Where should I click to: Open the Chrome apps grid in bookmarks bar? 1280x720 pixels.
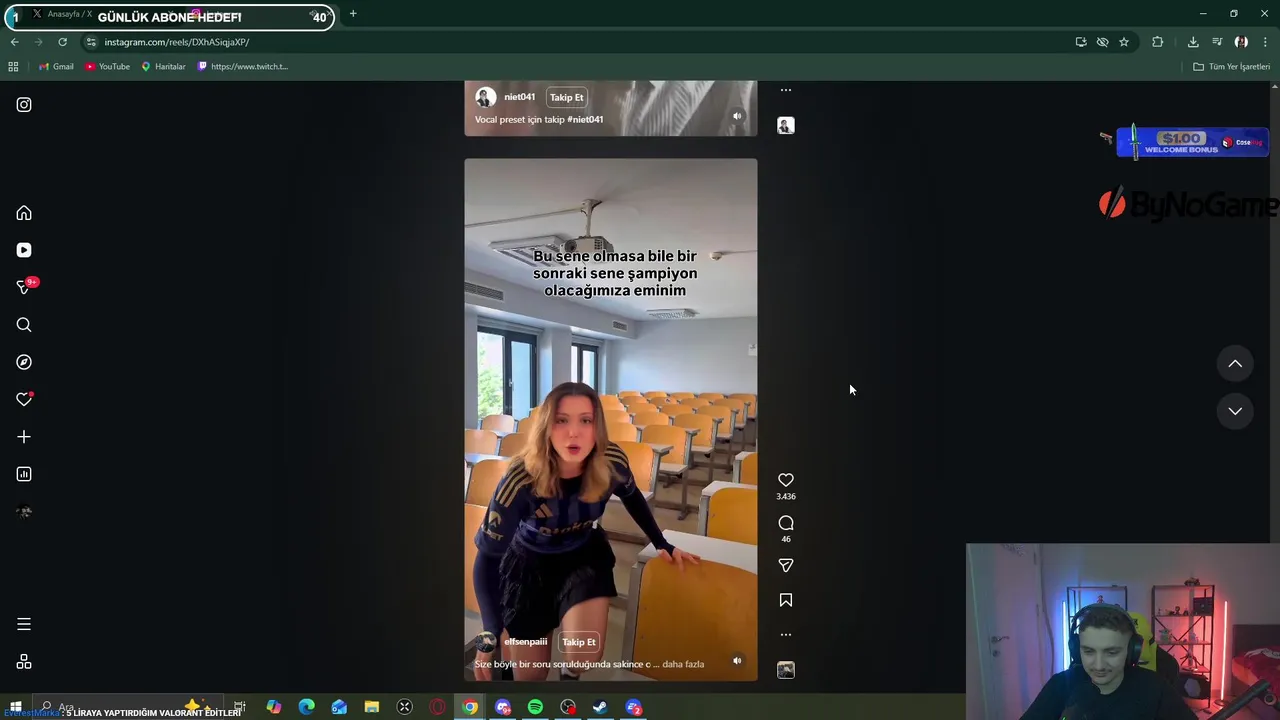coord(13,66)
